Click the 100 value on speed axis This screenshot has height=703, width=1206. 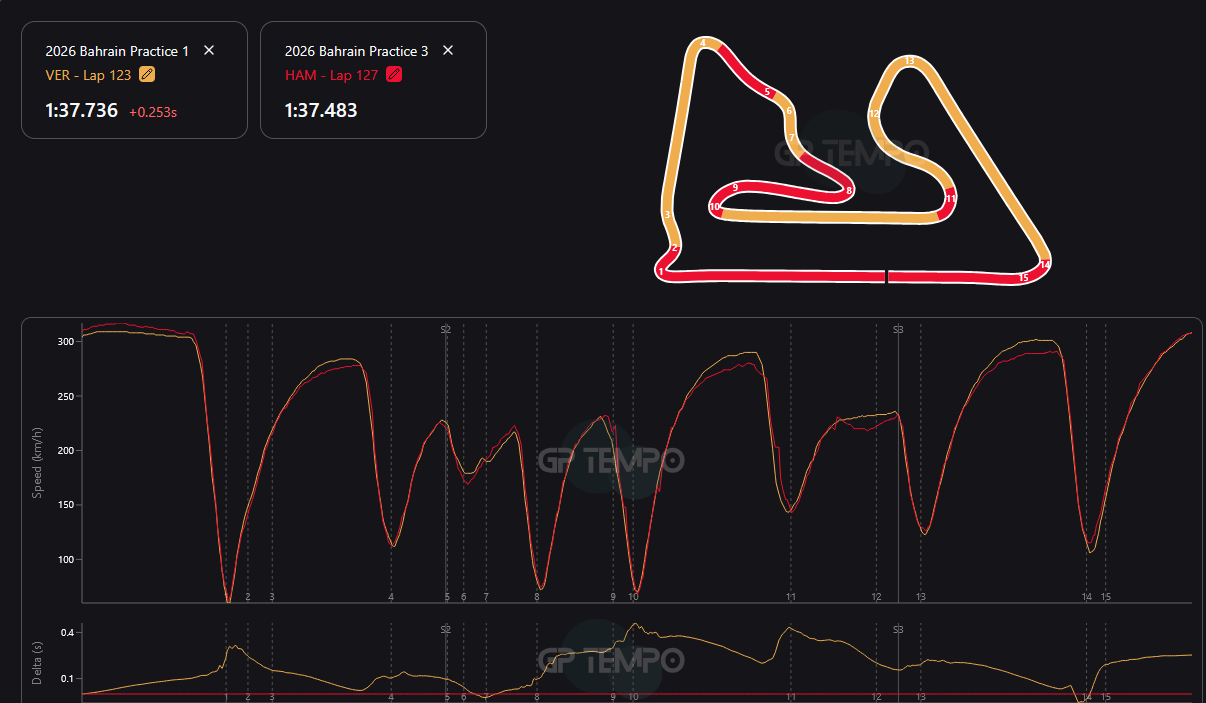click(67, 560)
